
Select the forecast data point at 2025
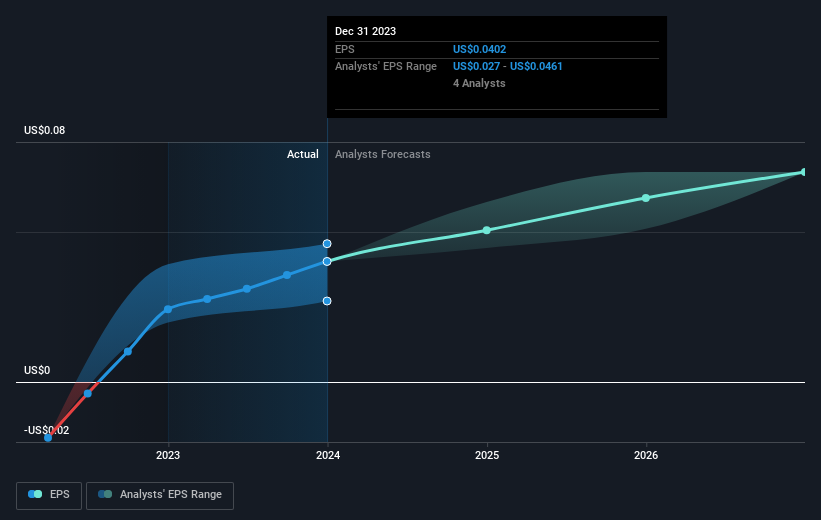(487, 230)
